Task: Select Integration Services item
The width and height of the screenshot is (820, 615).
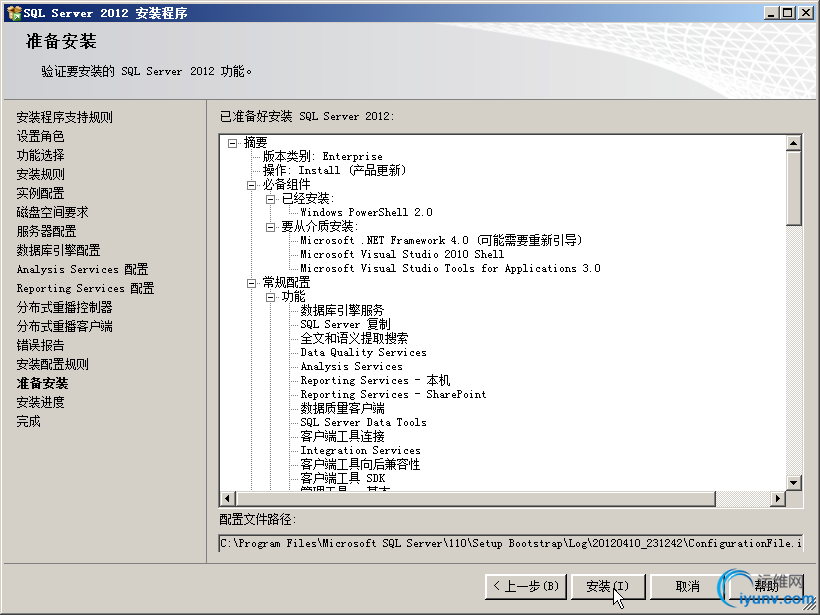Action: pos(360,451)
